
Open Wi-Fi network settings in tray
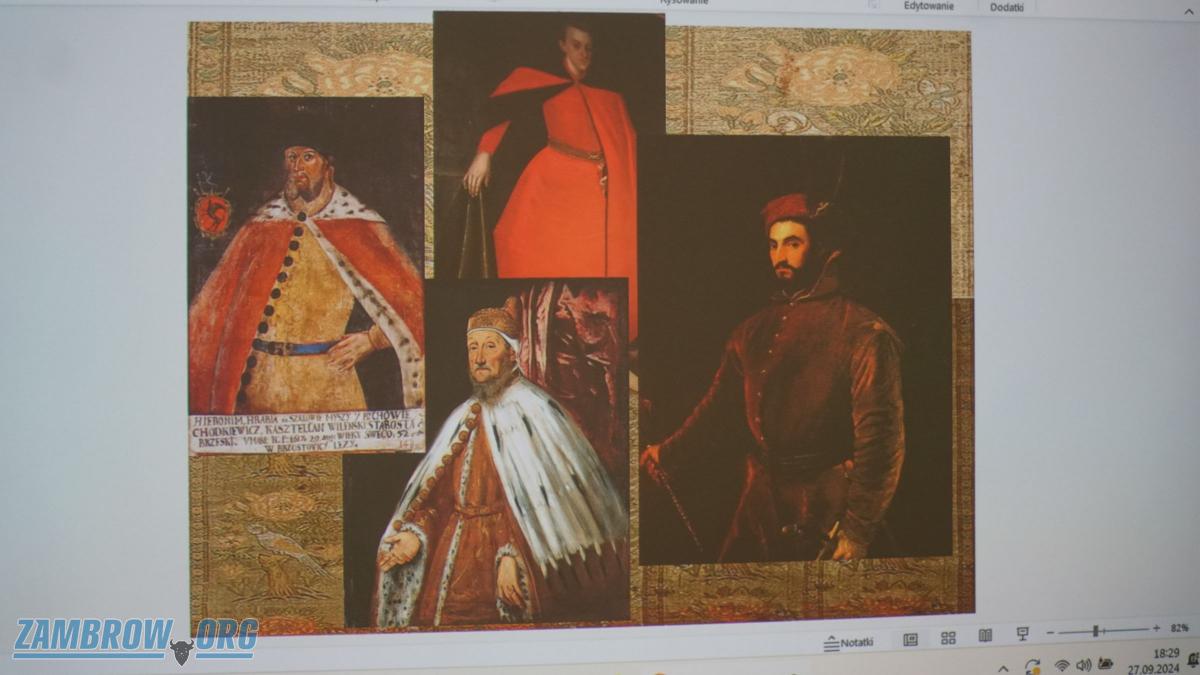click(x=1061, y=665)
